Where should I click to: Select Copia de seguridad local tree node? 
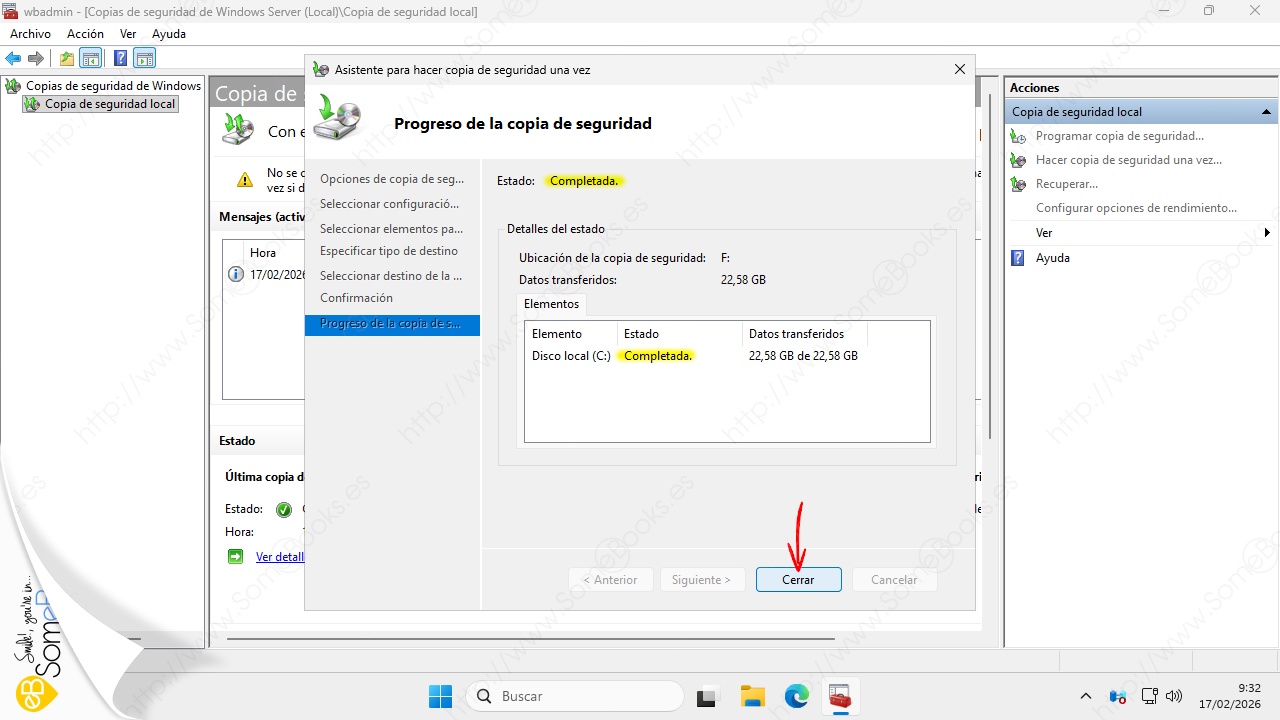[x=110, y=104]
